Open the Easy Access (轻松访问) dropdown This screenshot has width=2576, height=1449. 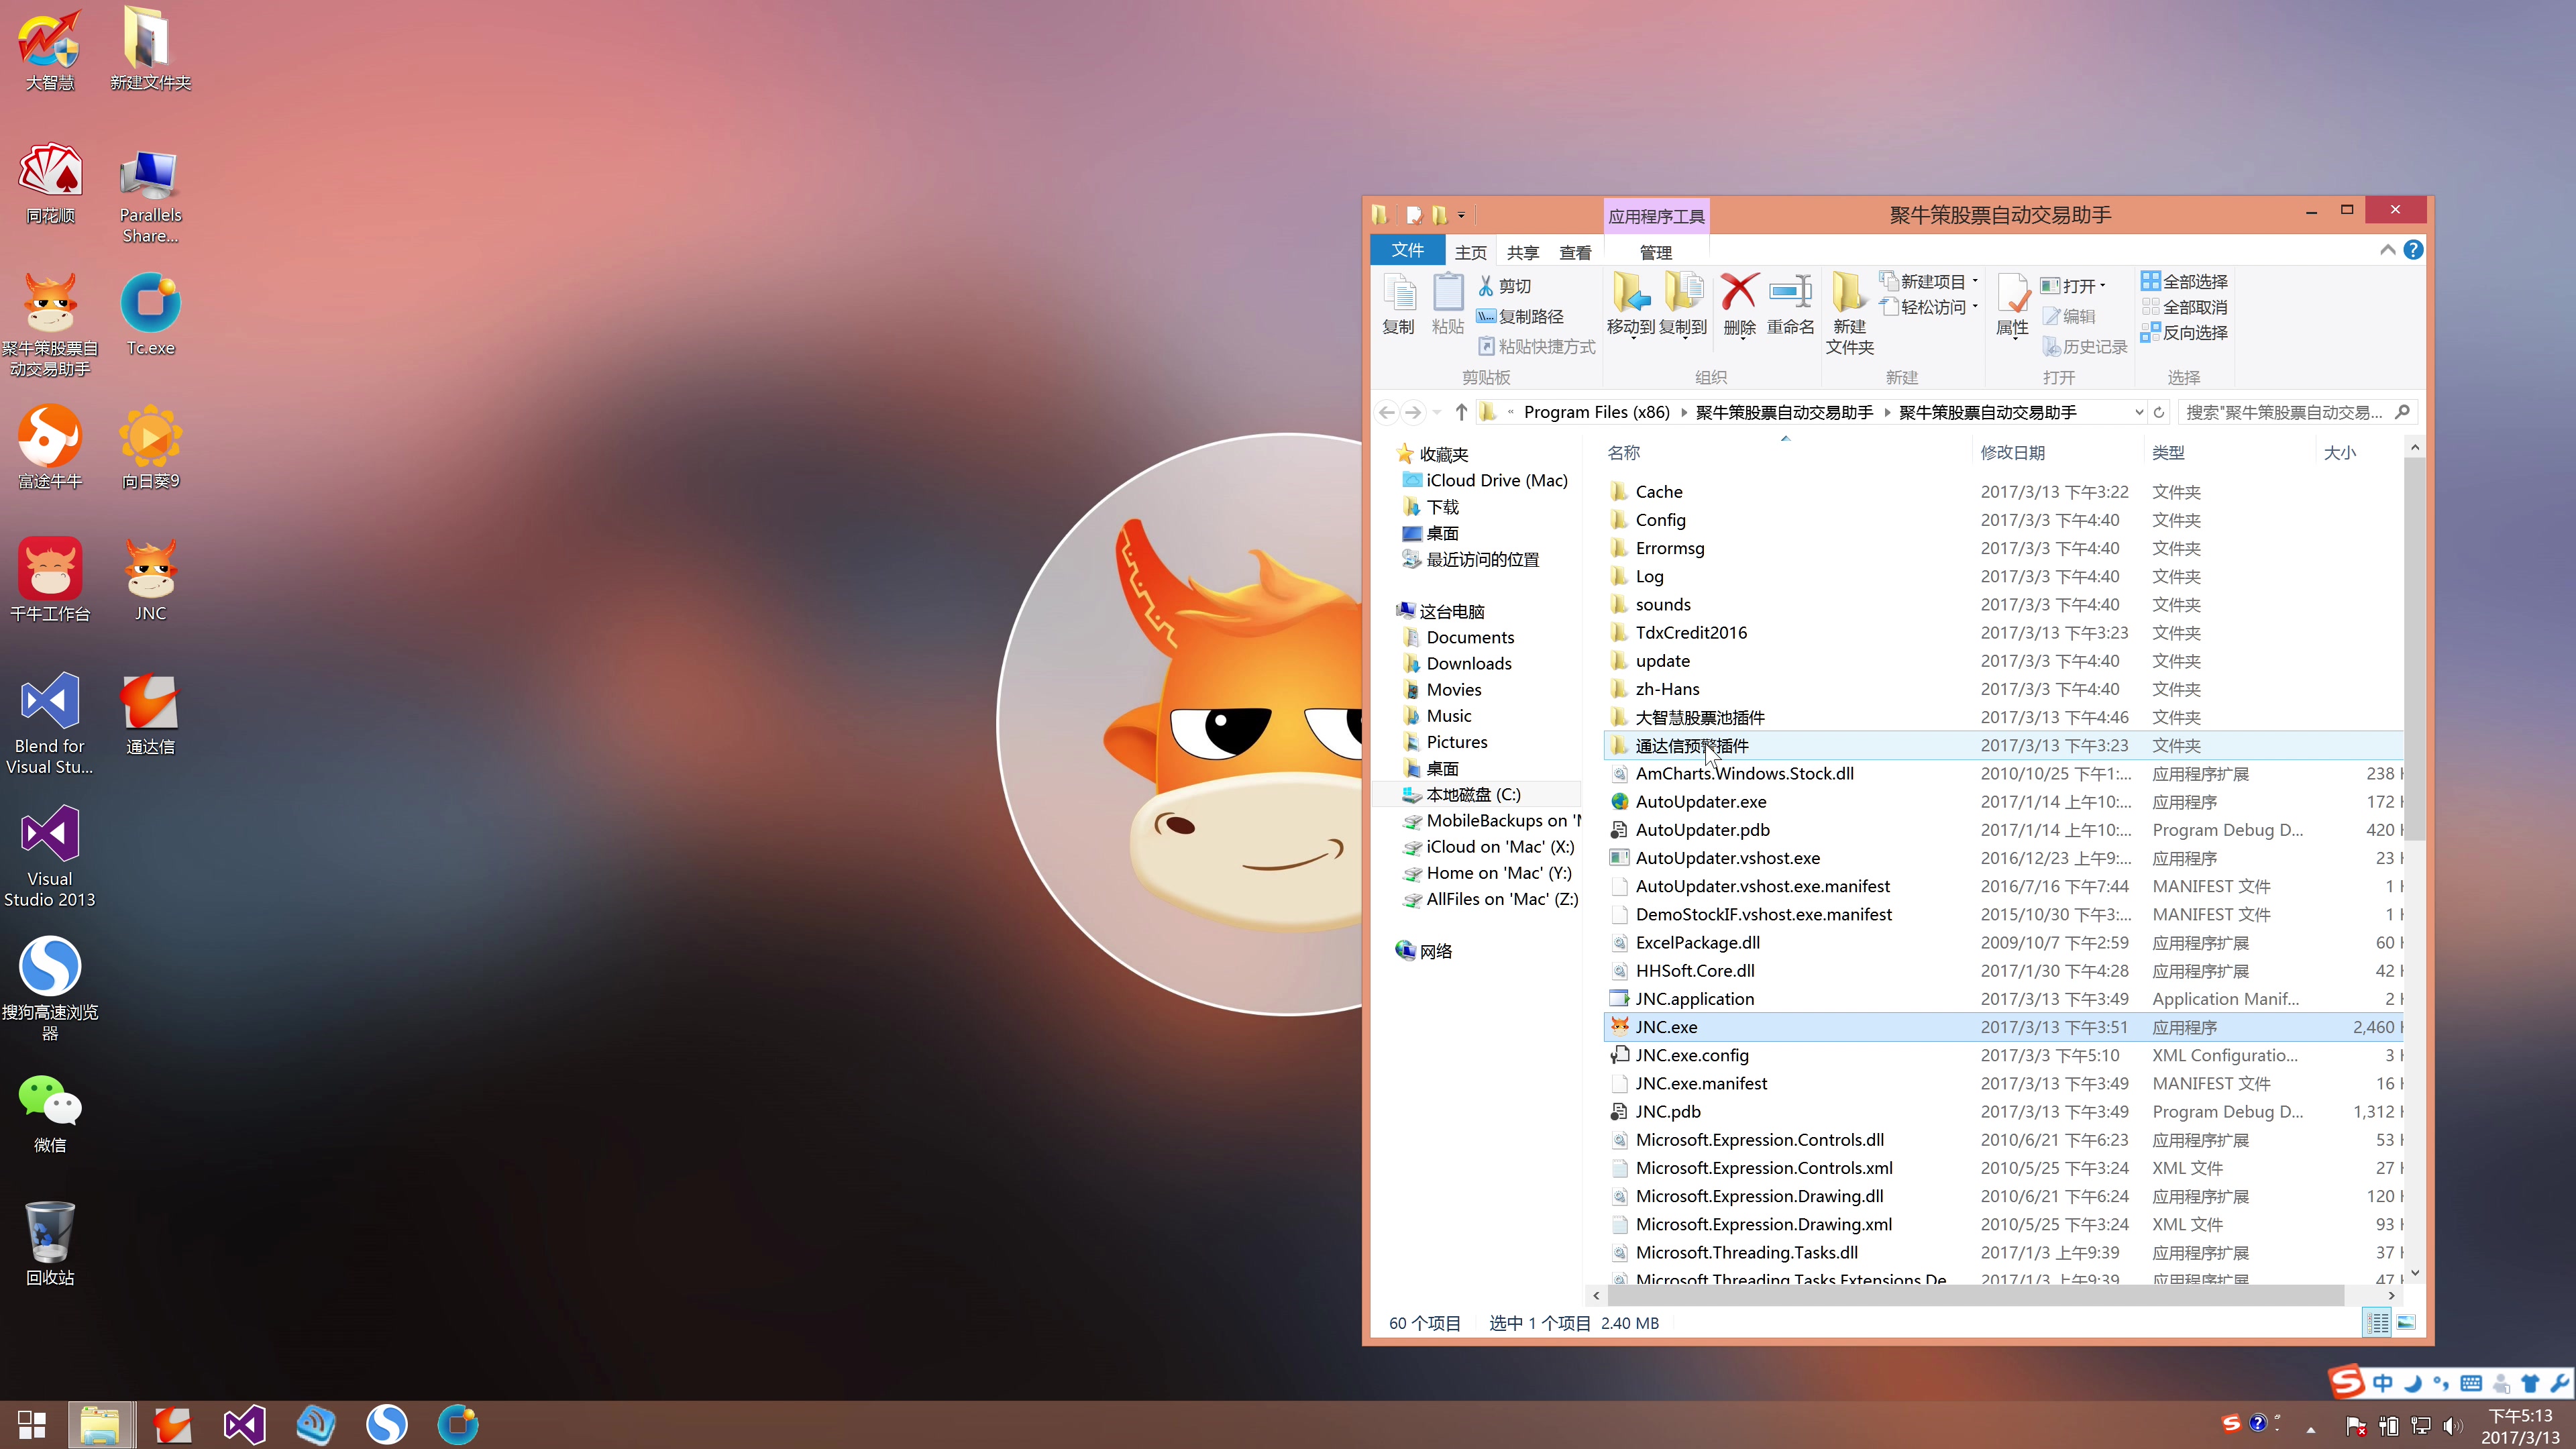(x=1929, y=307)
